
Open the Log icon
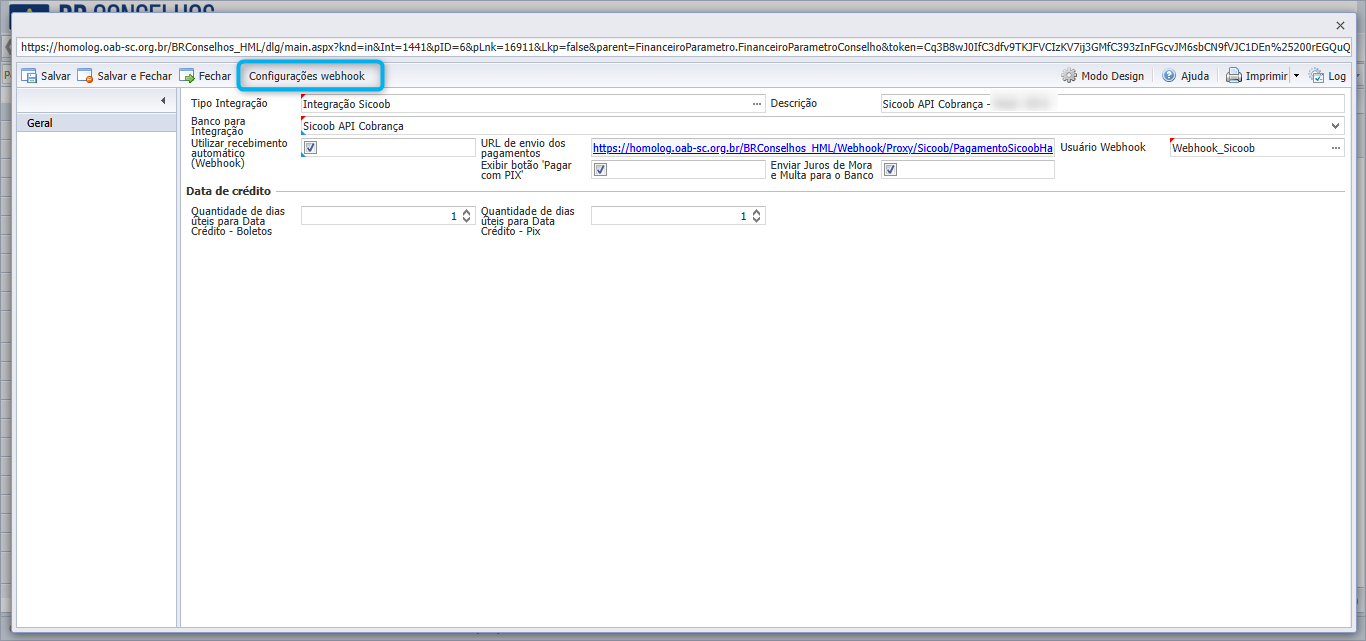(x=1316, y=76)
